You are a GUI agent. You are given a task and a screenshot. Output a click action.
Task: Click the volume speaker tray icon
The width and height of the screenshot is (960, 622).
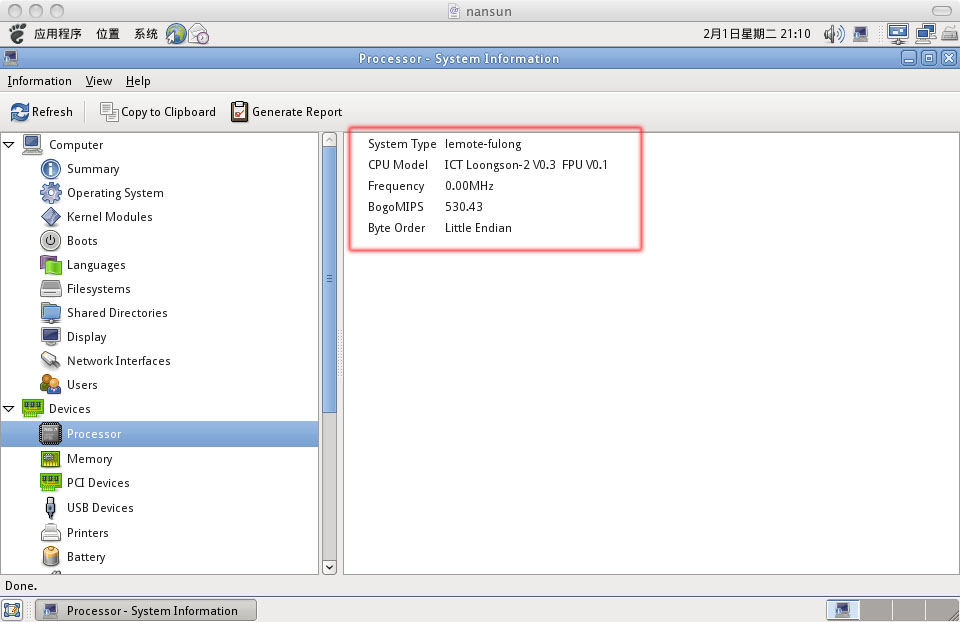click(x=833, y=34)
